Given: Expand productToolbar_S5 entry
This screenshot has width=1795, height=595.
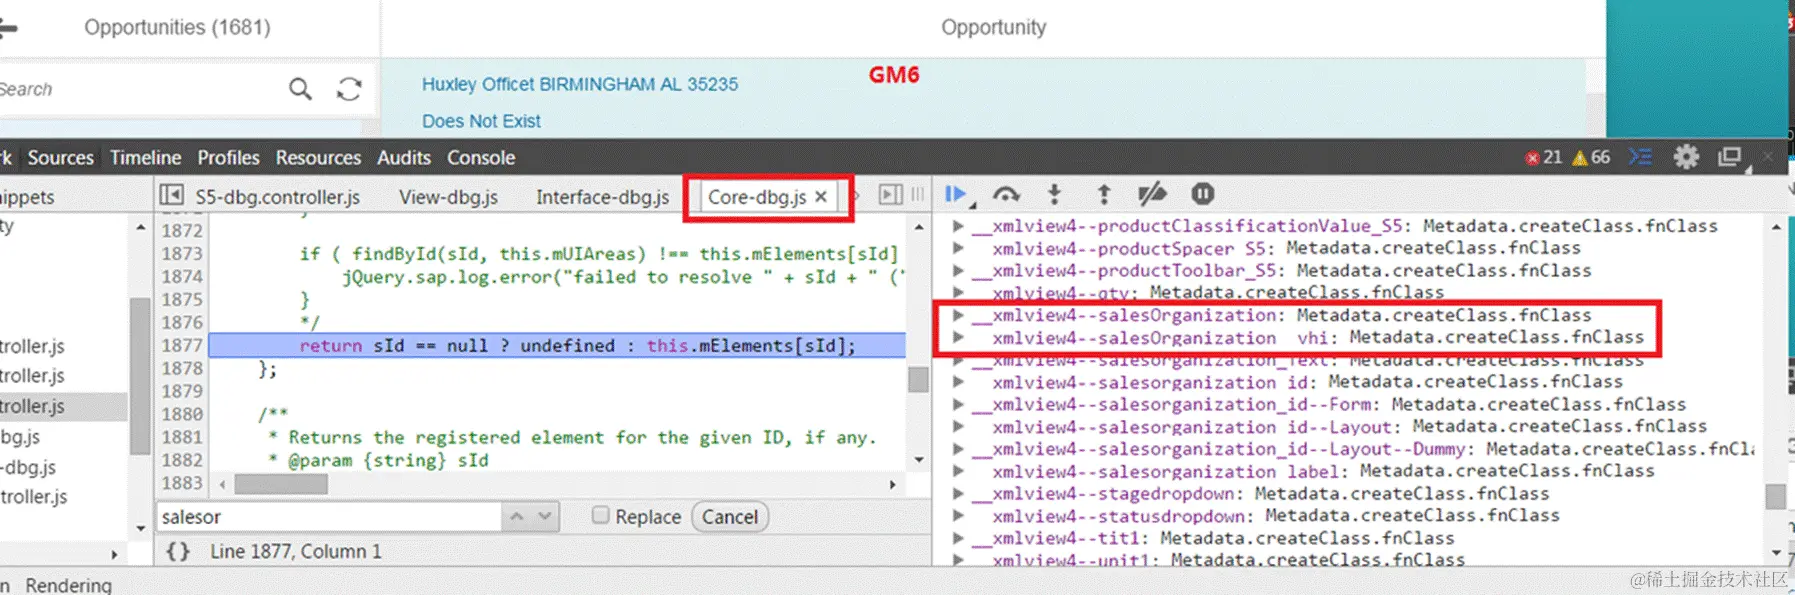Looking at the screenshot, I should 958,270.
